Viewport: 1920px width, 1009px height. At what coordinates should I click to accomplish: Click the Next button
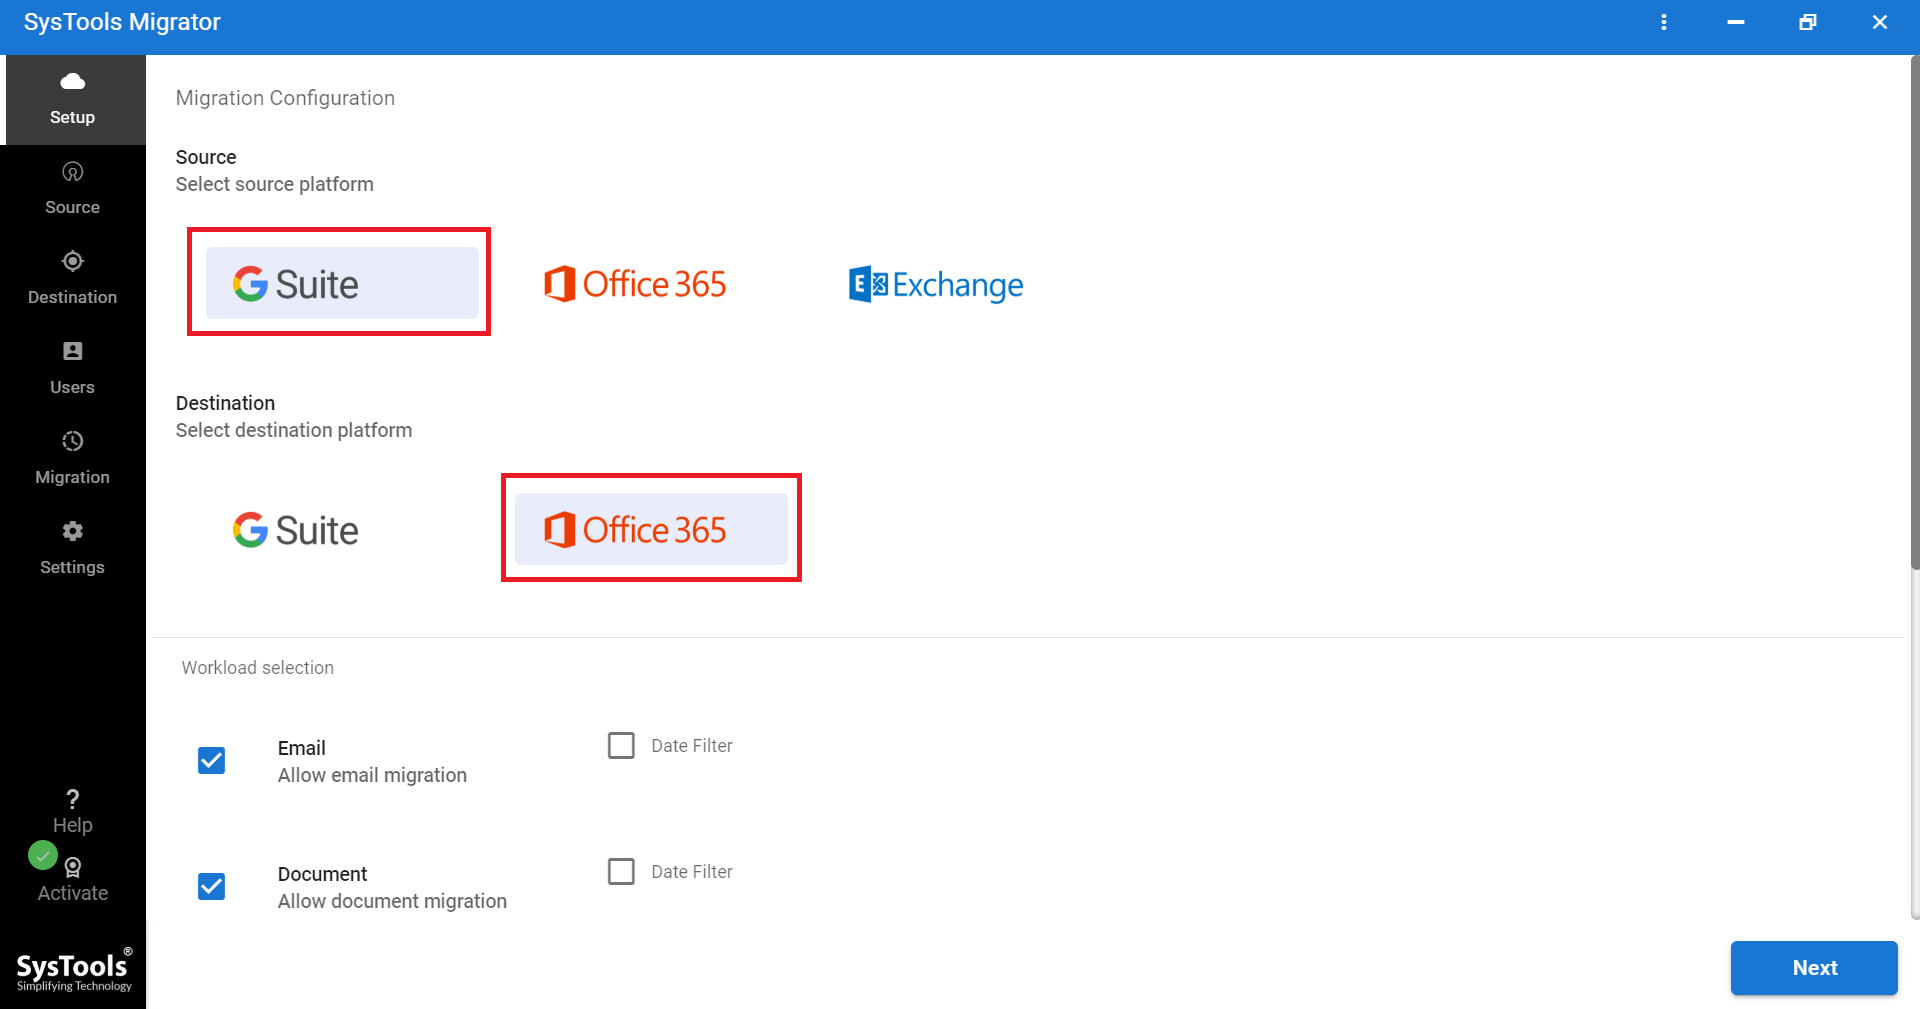(x=1814, y=968)
